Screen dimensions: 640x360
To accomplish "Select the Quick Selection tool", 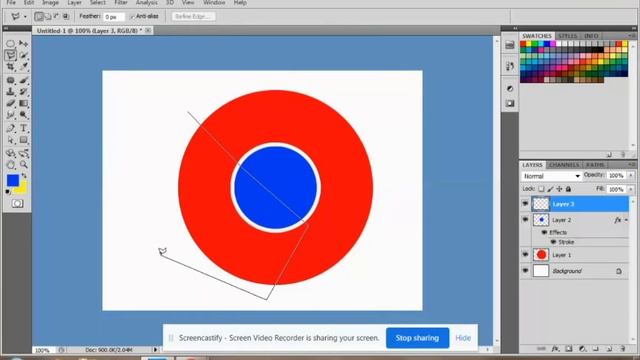I will click(24, 55).
